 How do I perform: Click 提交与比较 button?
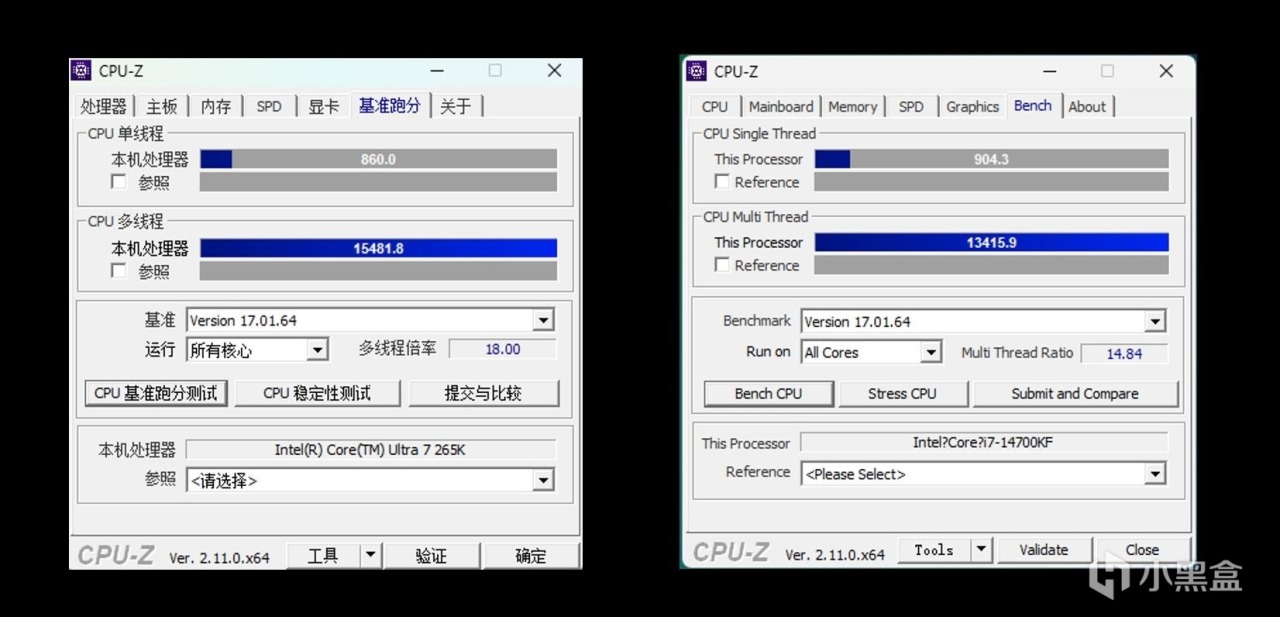[x=483, y=393]
